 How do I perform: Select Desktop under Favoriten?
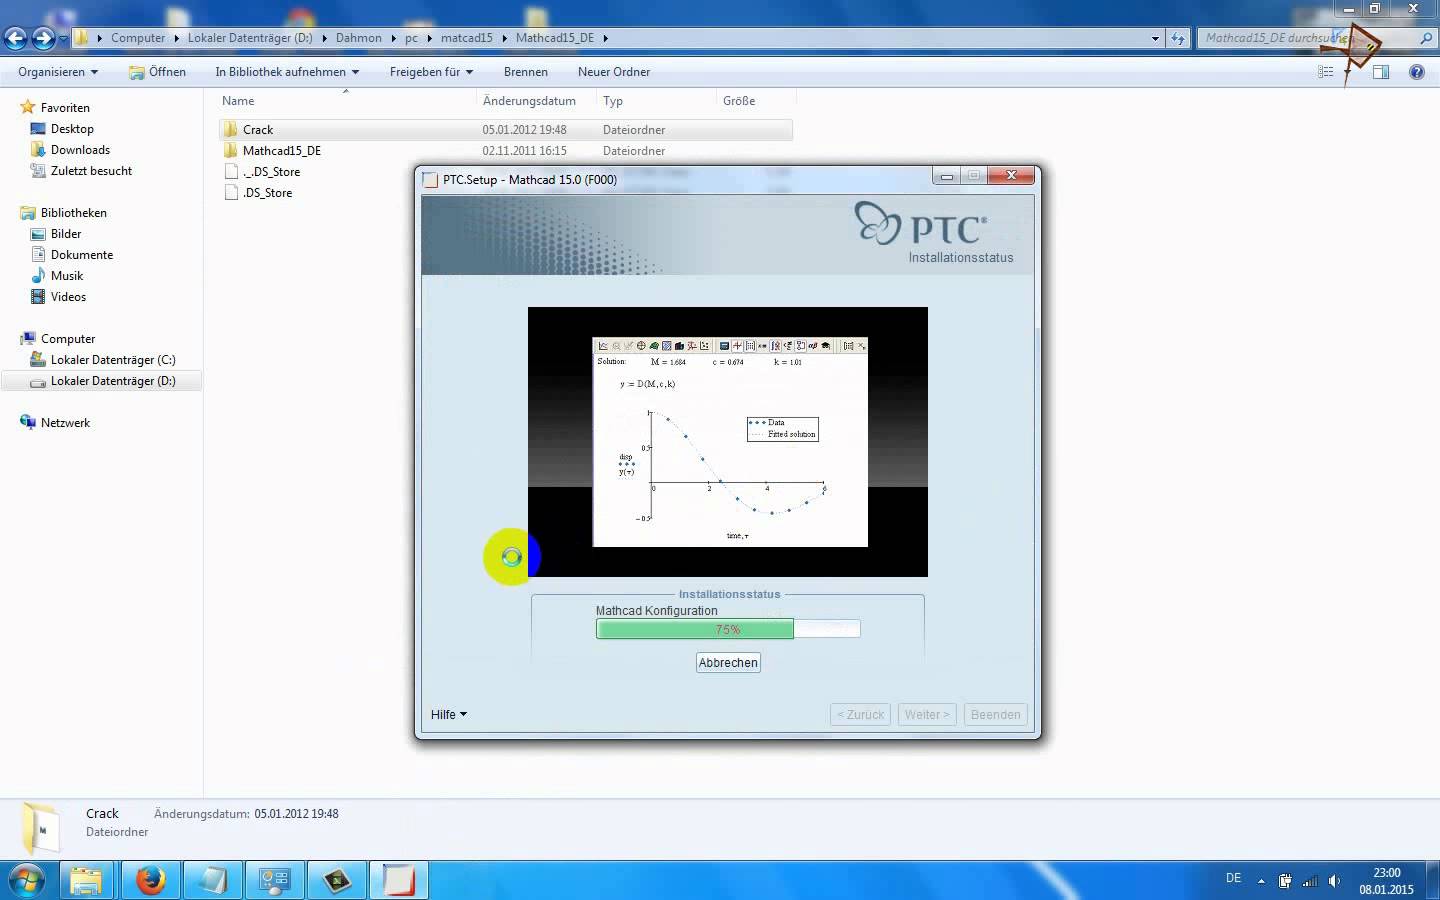point(72,129)
